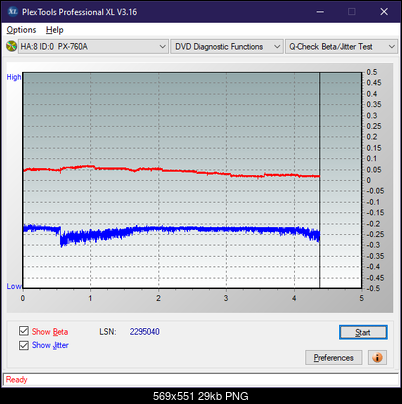The image size is (402, 404).
Task: Click the orange info icon button
Action: (377, 358)
